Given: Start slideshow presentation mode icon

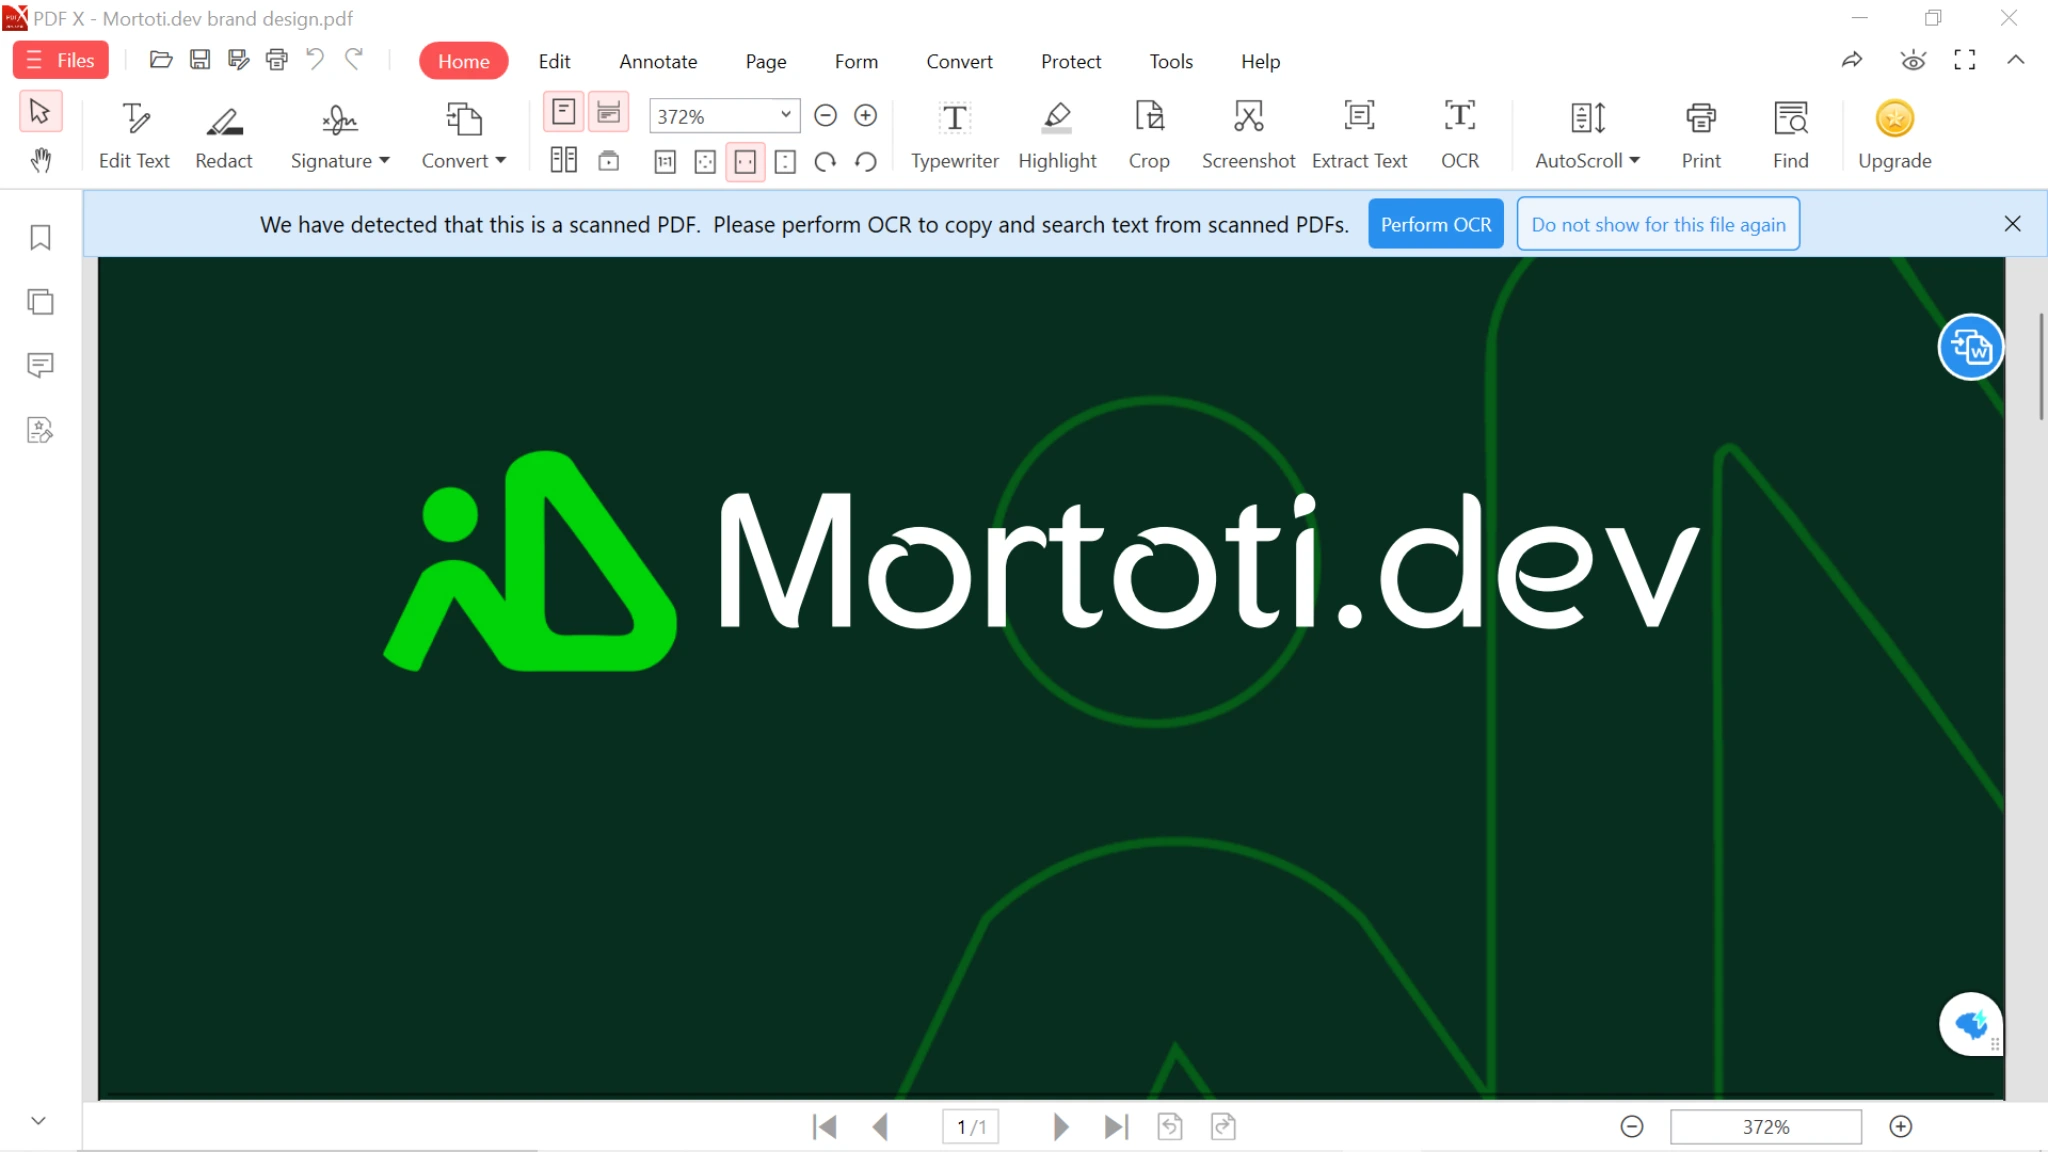Looking at the screenshot, I should (x=608, y=161).
